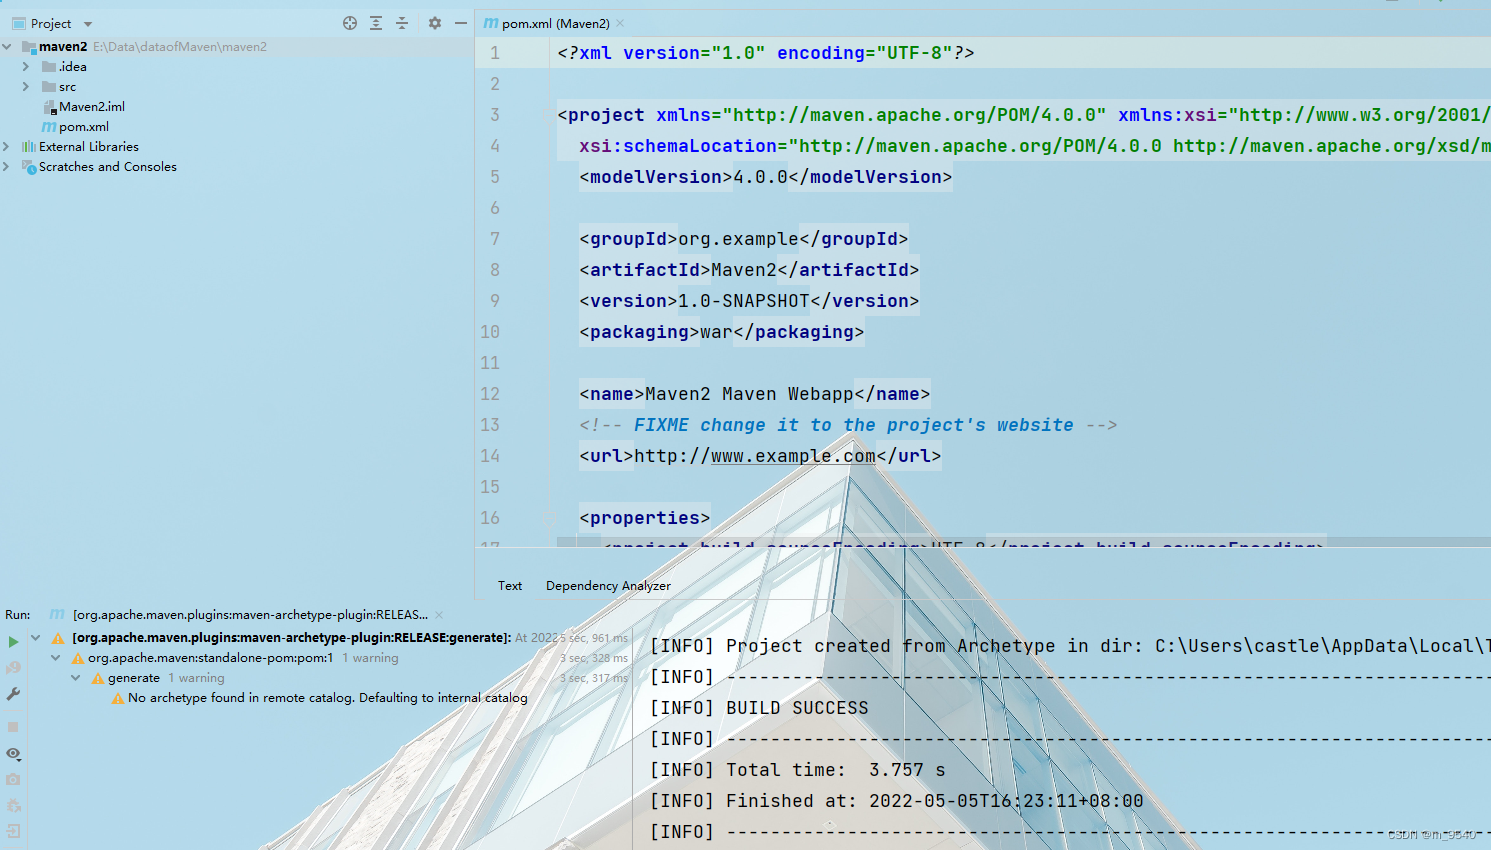Select the crosshair locate-file icon in the Project toolbar

[349, 22]
